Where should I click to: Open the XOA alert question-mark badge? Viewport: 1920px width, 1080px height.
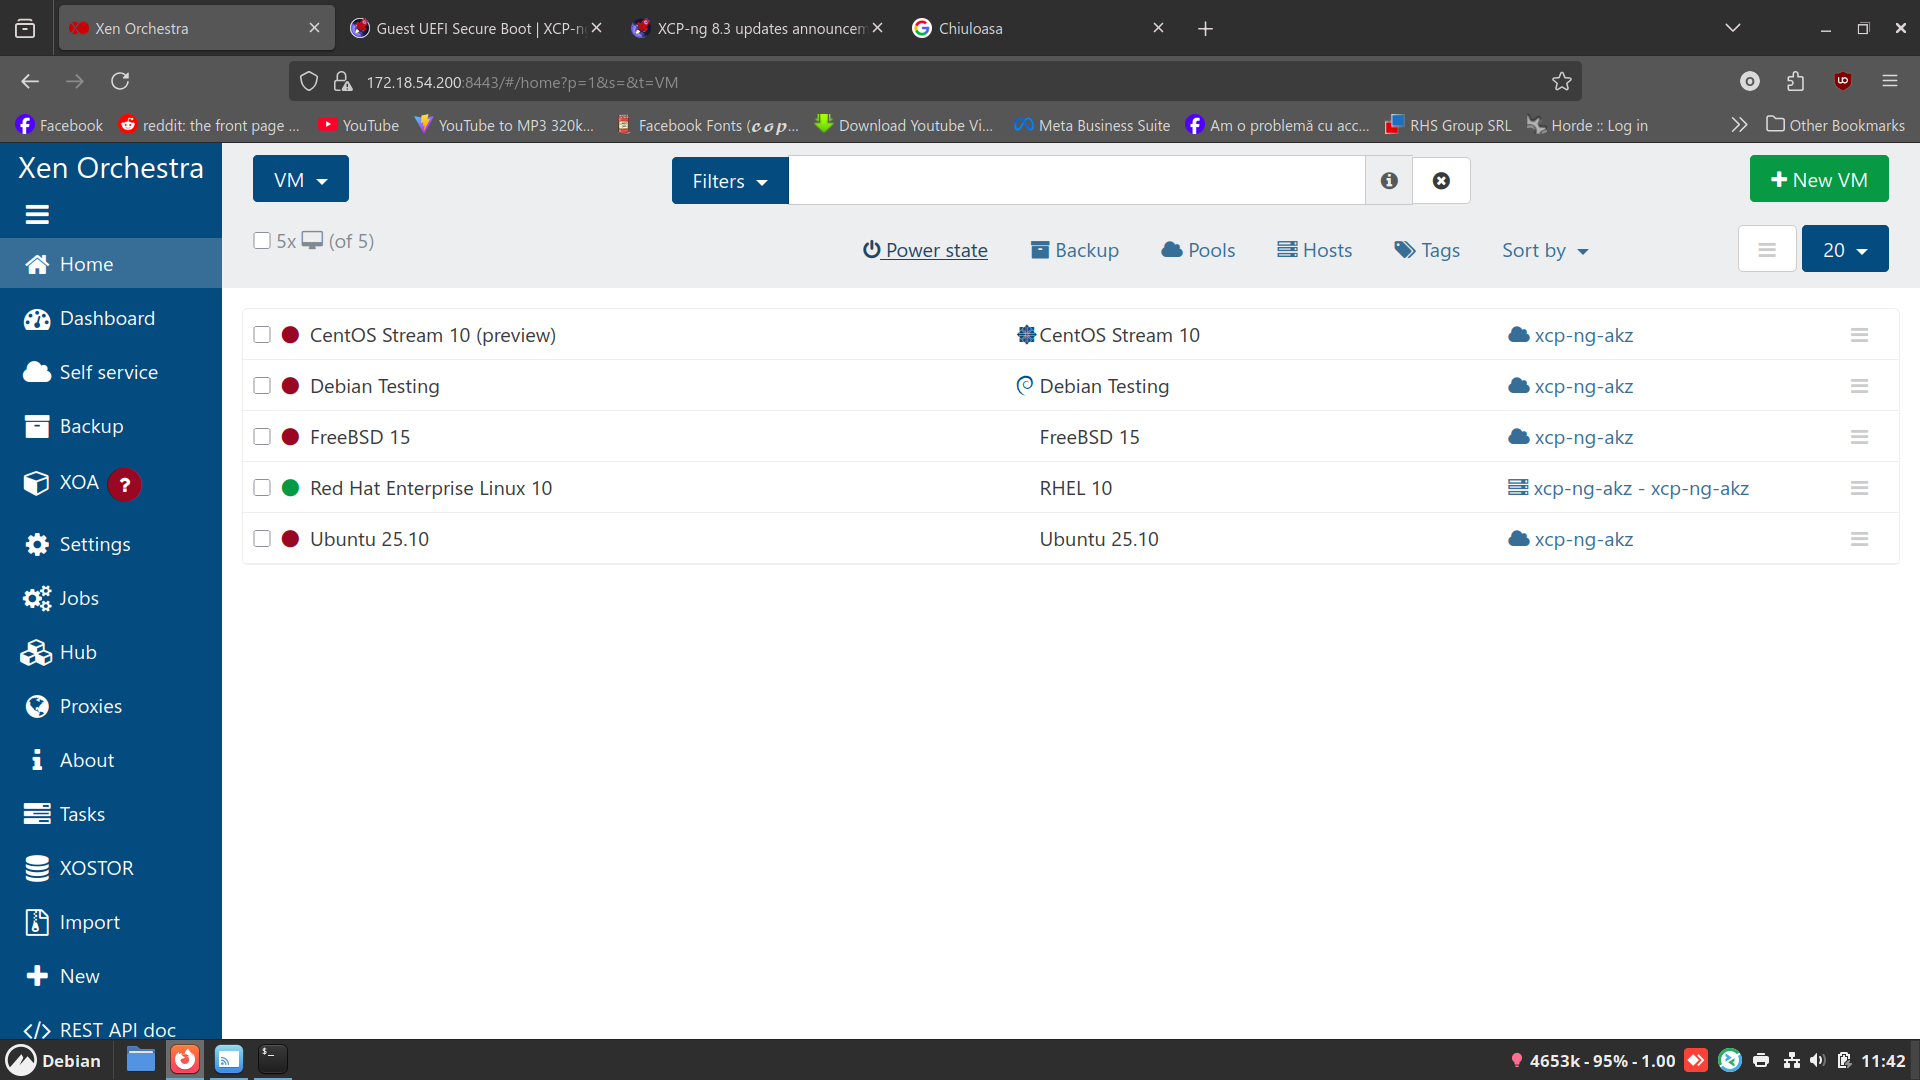tap(125, 485)
